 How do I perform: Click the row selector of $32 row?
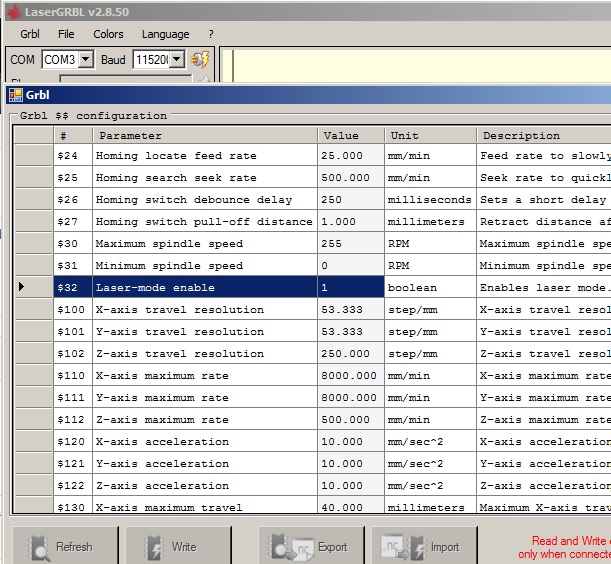tap(34, 288)
